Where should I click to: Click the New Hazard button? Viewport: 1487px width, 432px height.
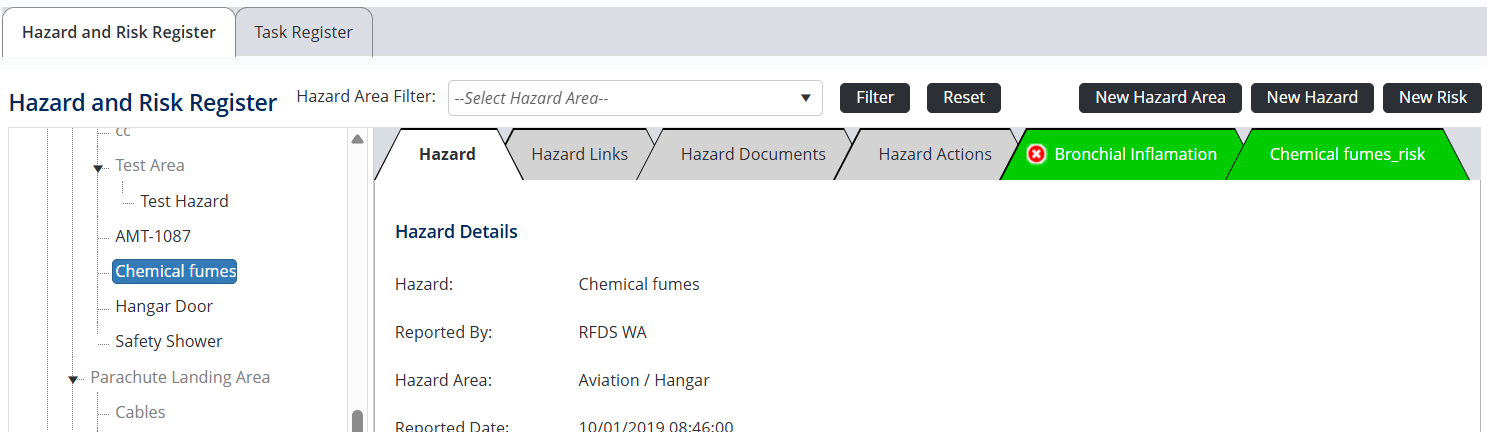coord(1312,98)
